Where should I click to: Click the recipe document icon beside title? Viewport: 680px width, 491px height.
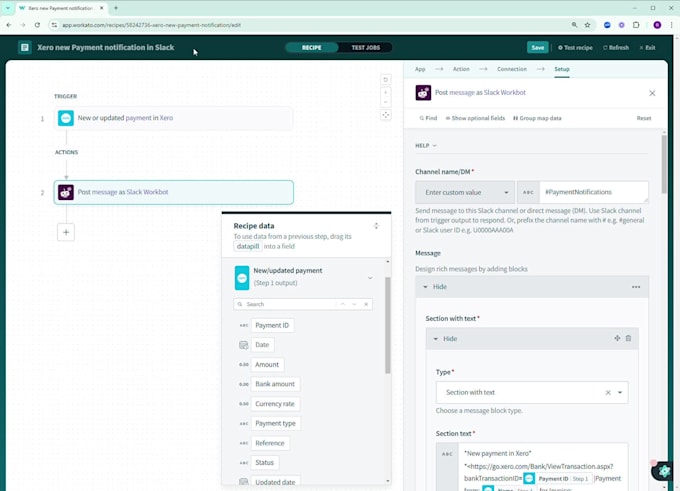pos(25,47)
